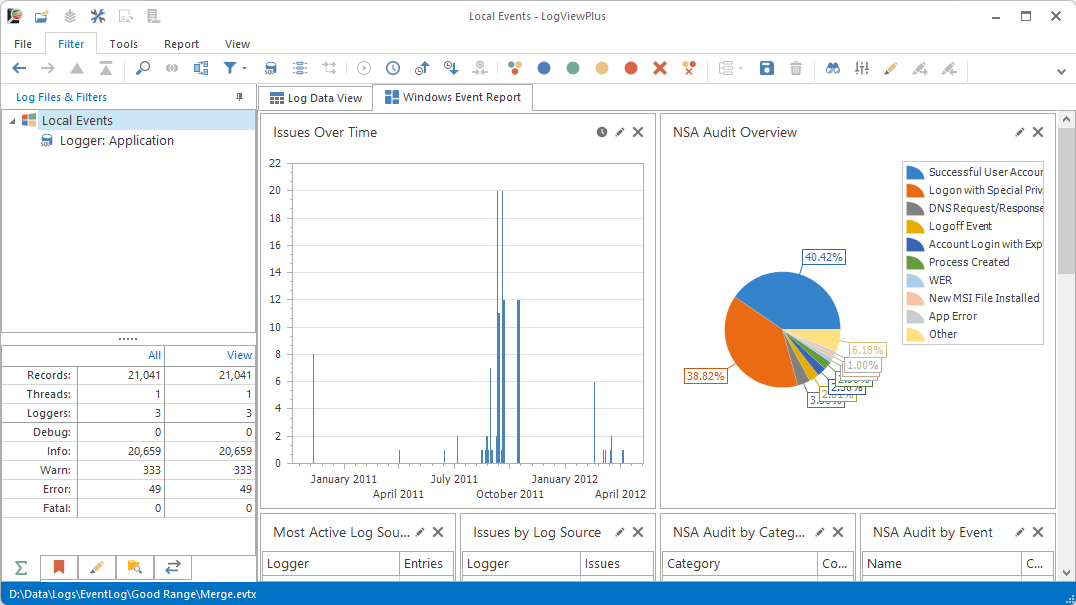Close the NSA Audit Overview widget
This screenshot has height=605, width=1076.
pyautogui.click(x=1038, y=132)
